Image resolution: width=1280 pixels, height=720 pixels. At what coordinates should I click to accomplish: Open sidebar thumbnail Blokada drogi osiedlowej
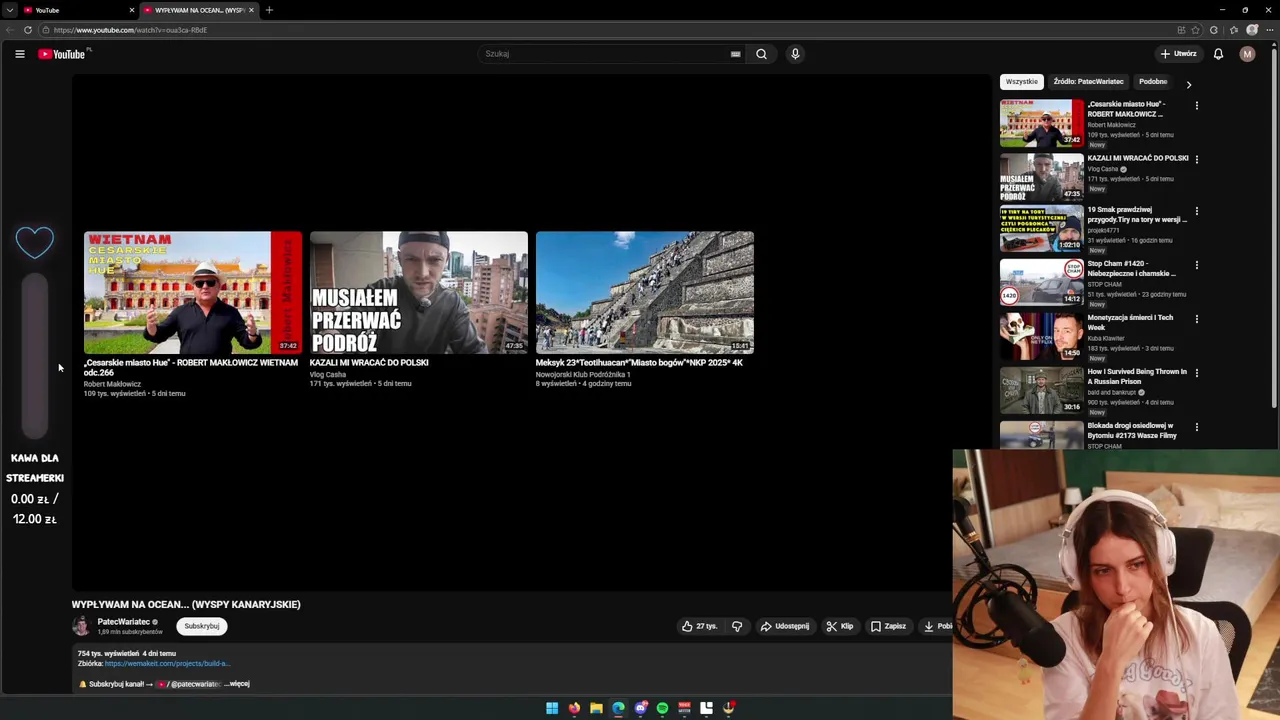tap(1042, 435)
